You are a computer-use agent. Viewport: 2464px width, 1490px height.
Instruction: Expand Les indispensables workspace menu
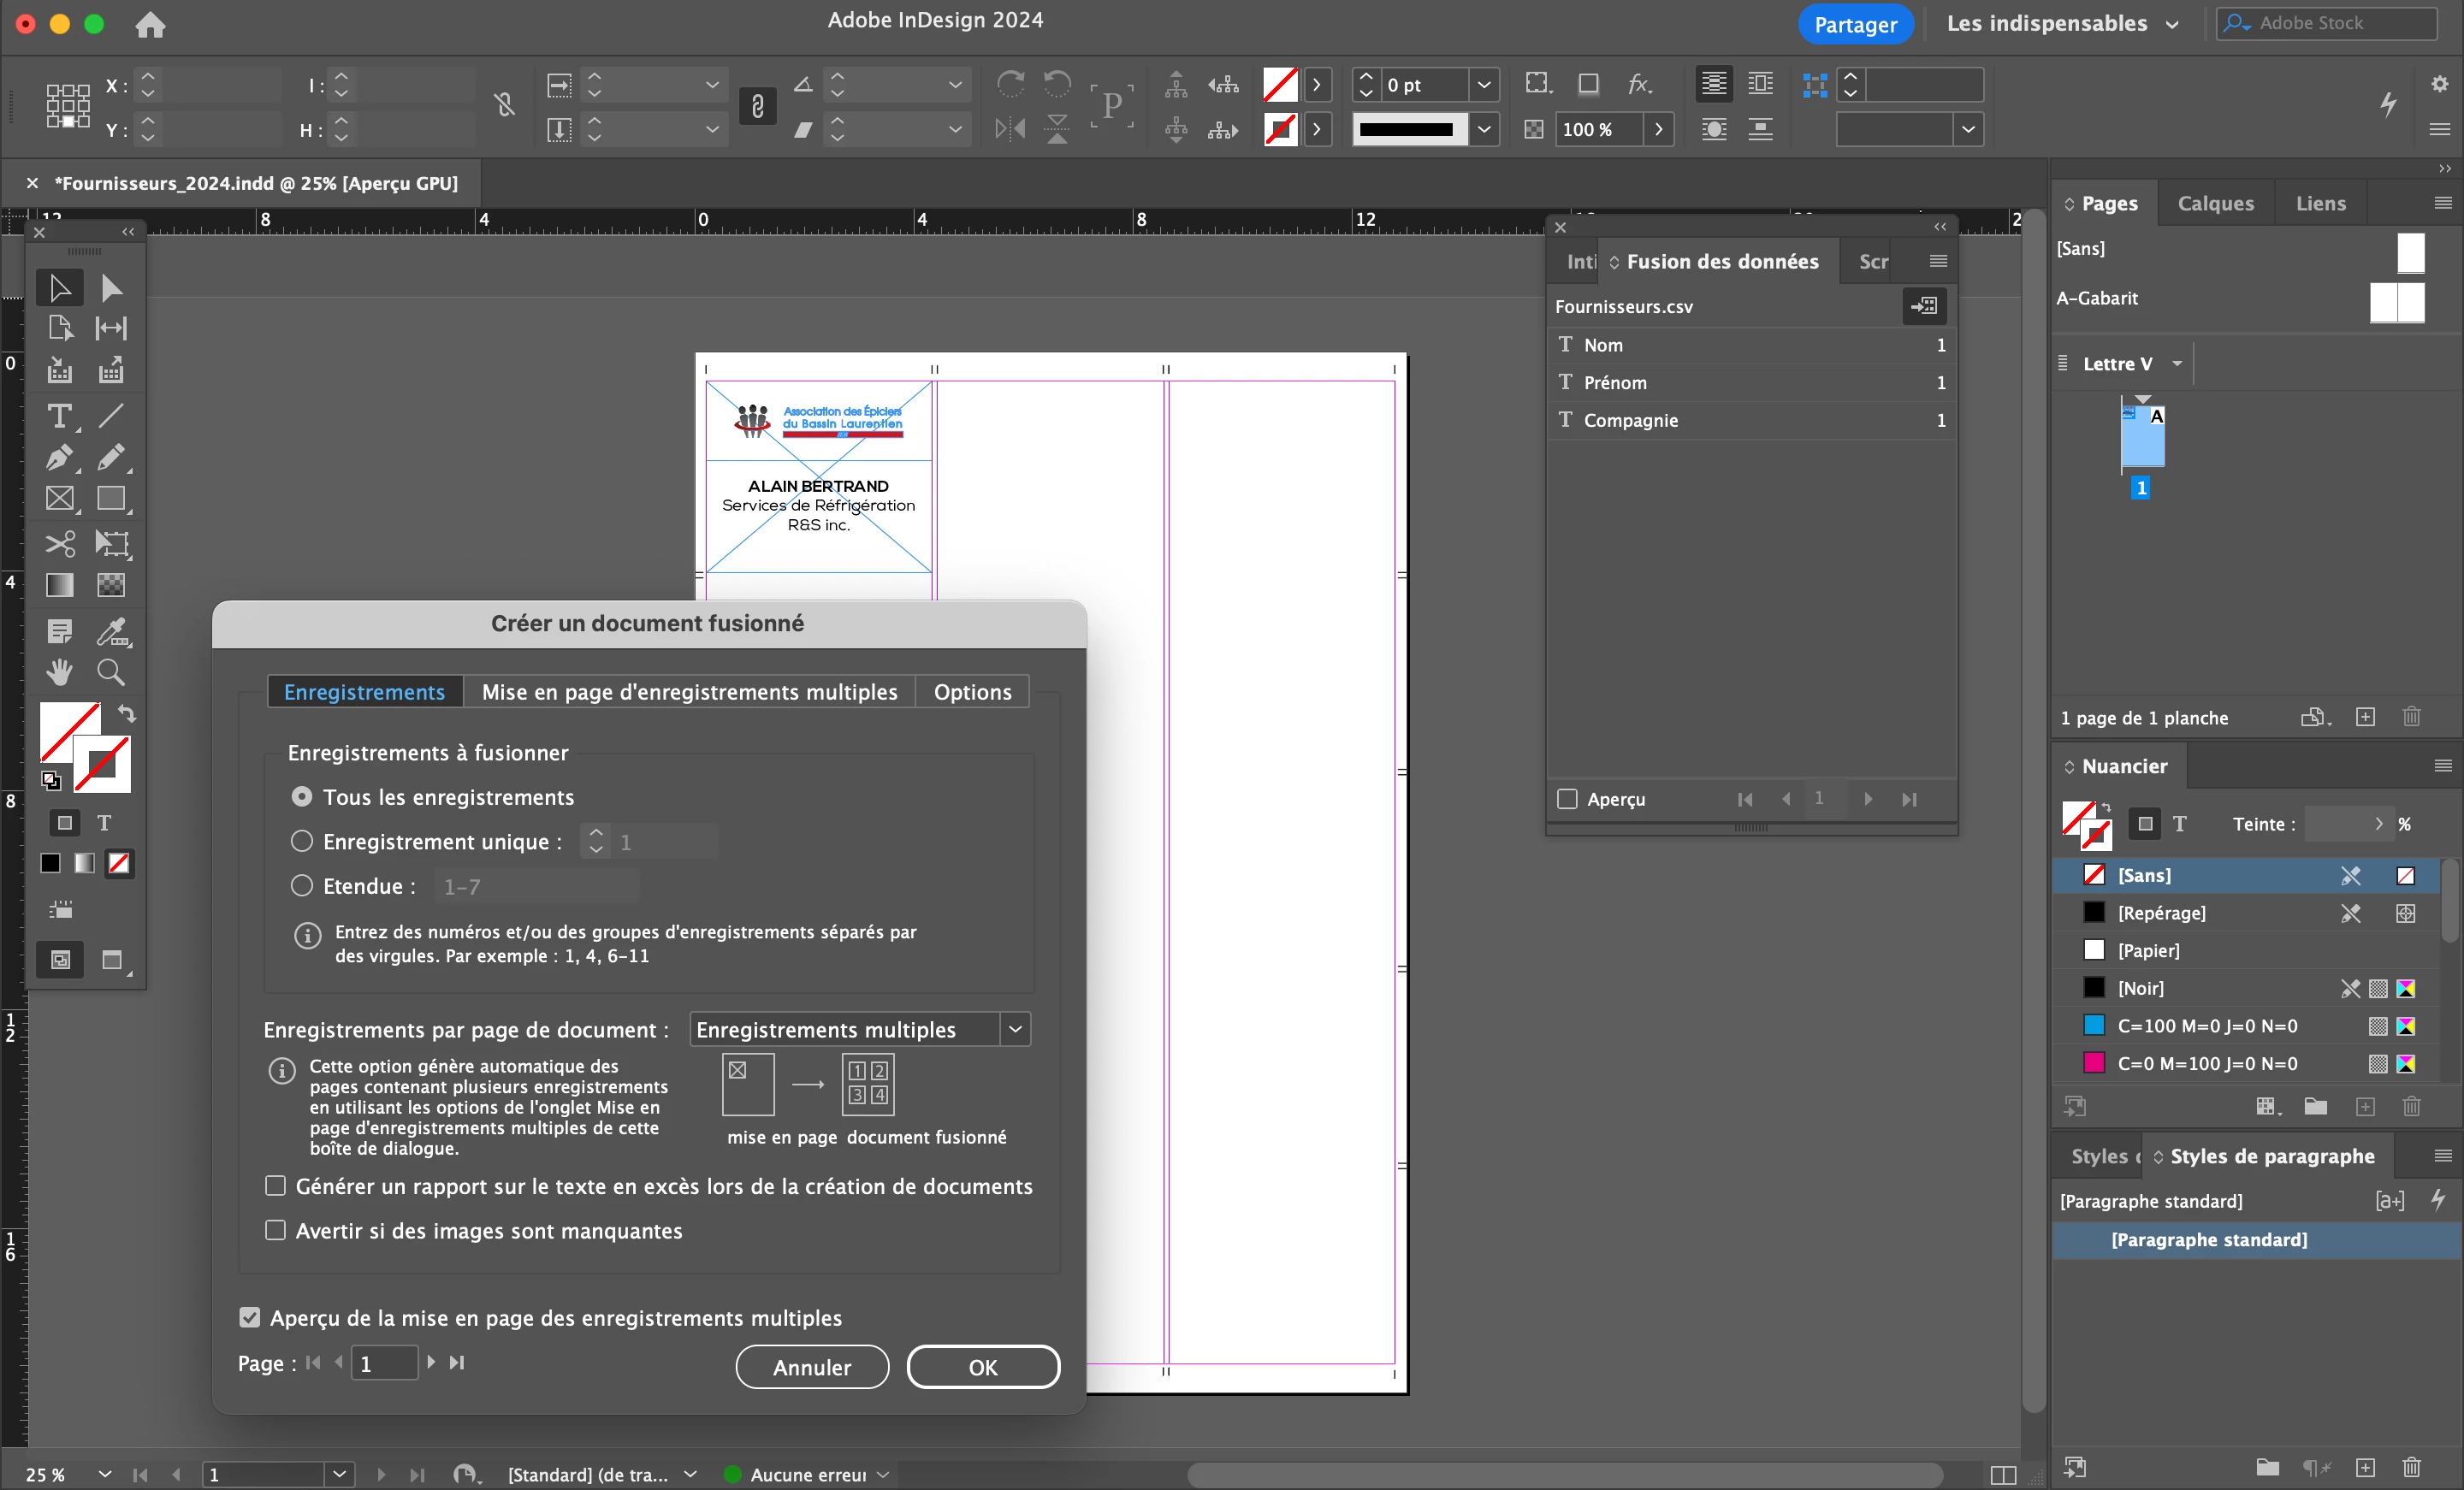tap(2062, 24)
